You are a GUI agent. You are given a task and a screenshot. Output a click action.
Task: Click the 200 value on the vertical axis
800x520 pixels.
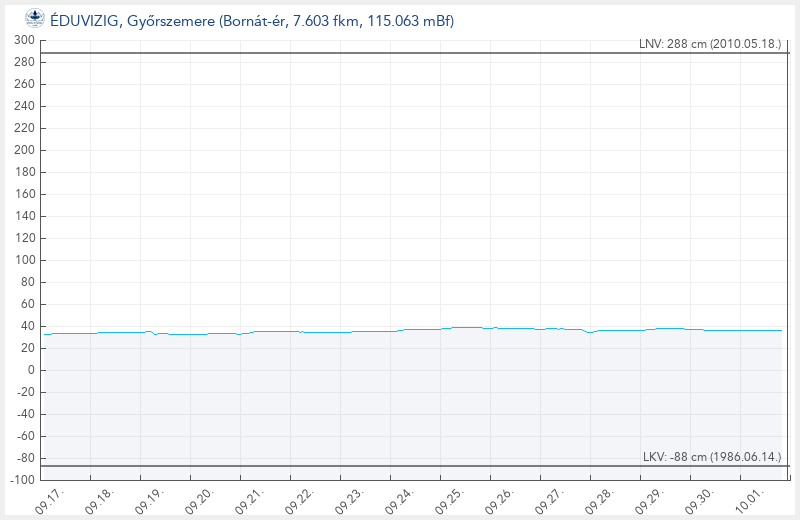coord(24,150)
